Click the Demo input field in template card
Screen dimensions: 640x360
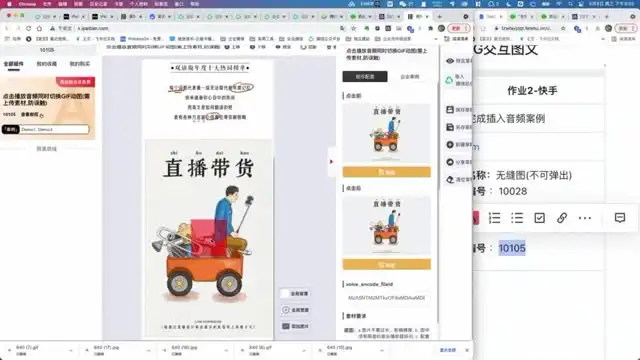point(54,129)
